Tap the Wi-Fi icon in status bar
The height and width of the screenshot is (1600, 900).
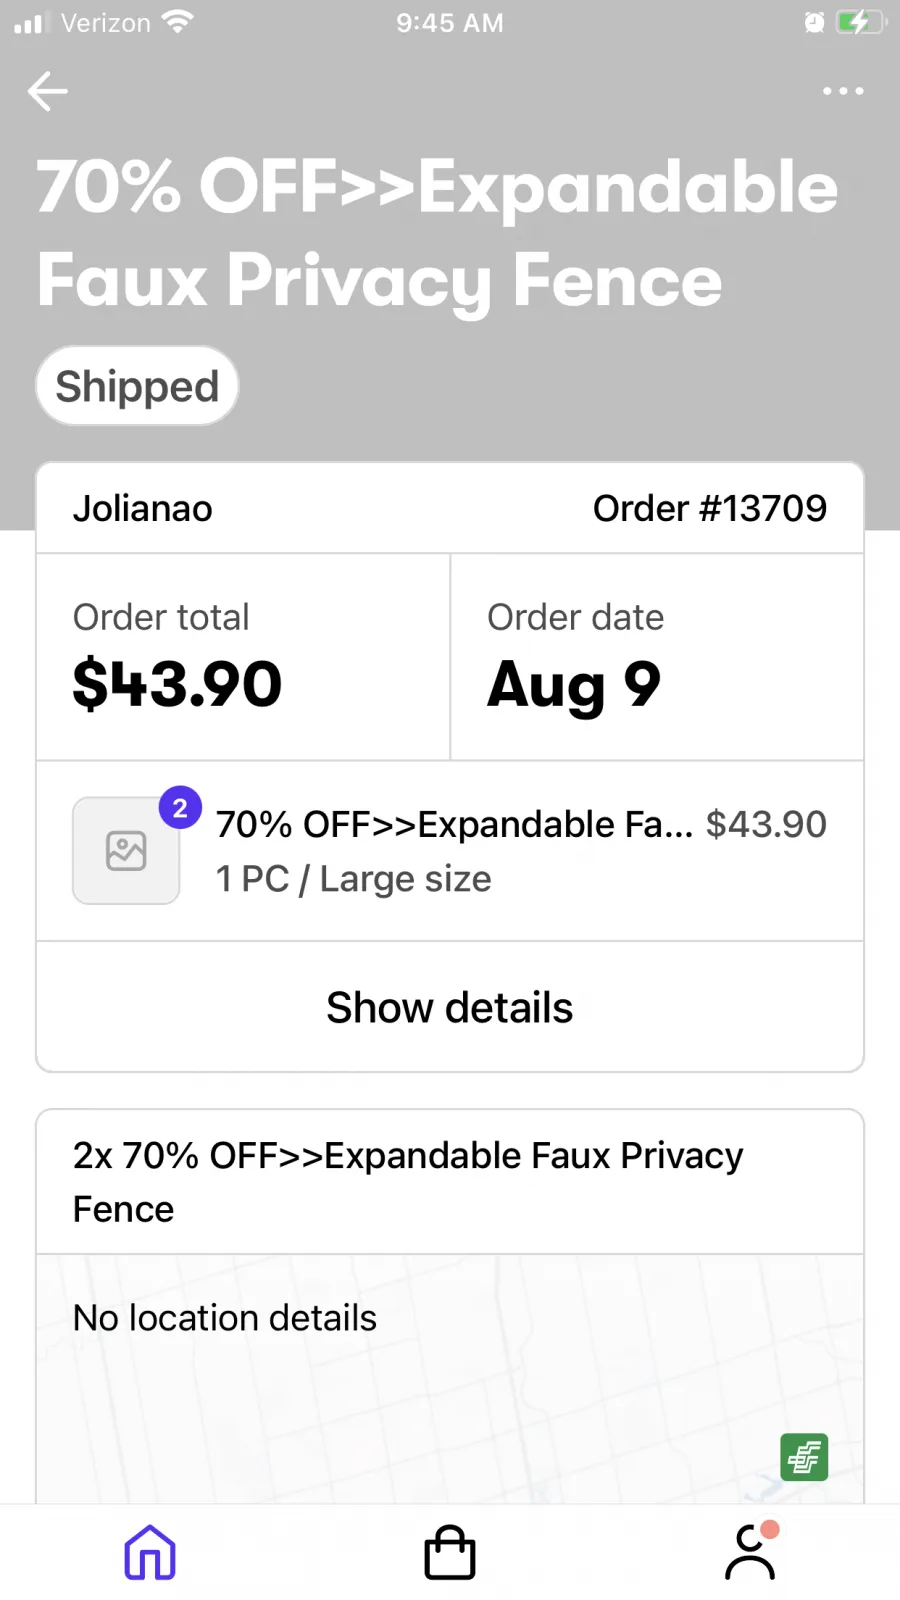178,22
